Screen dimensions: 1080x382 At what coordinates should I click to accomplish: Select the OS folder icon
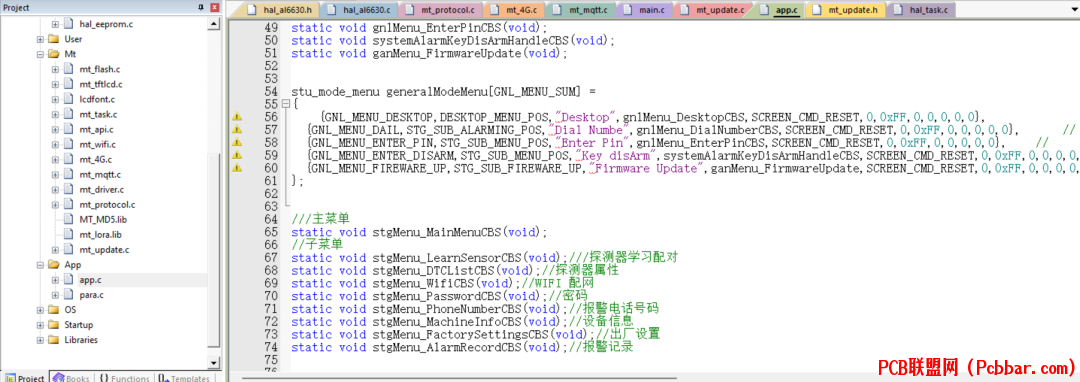click(x=53, y=310)
